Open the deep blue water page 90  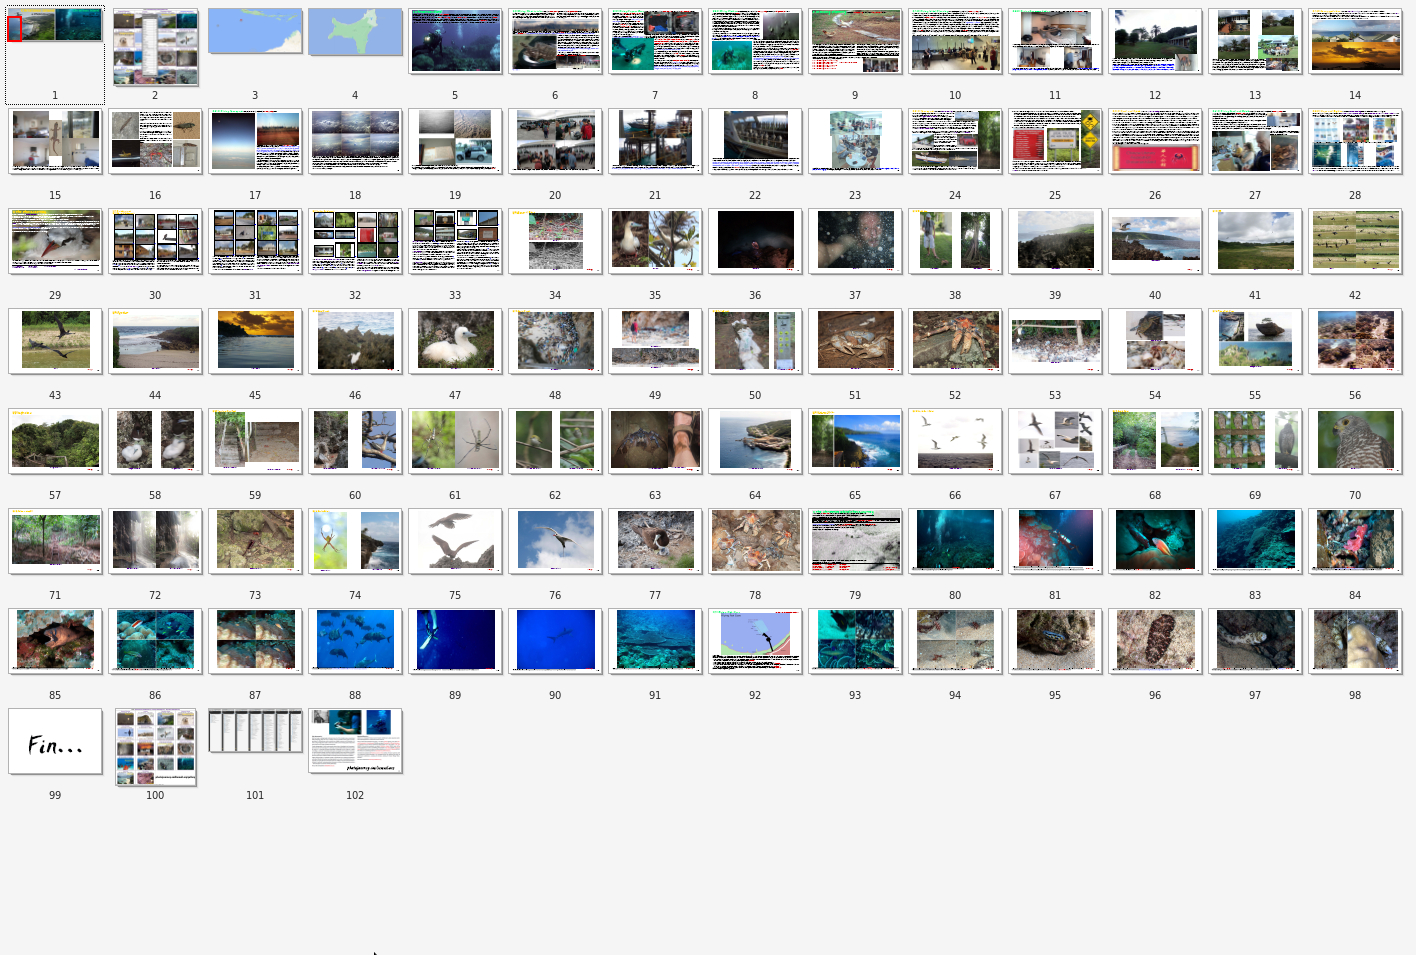(x=555, y=641)
